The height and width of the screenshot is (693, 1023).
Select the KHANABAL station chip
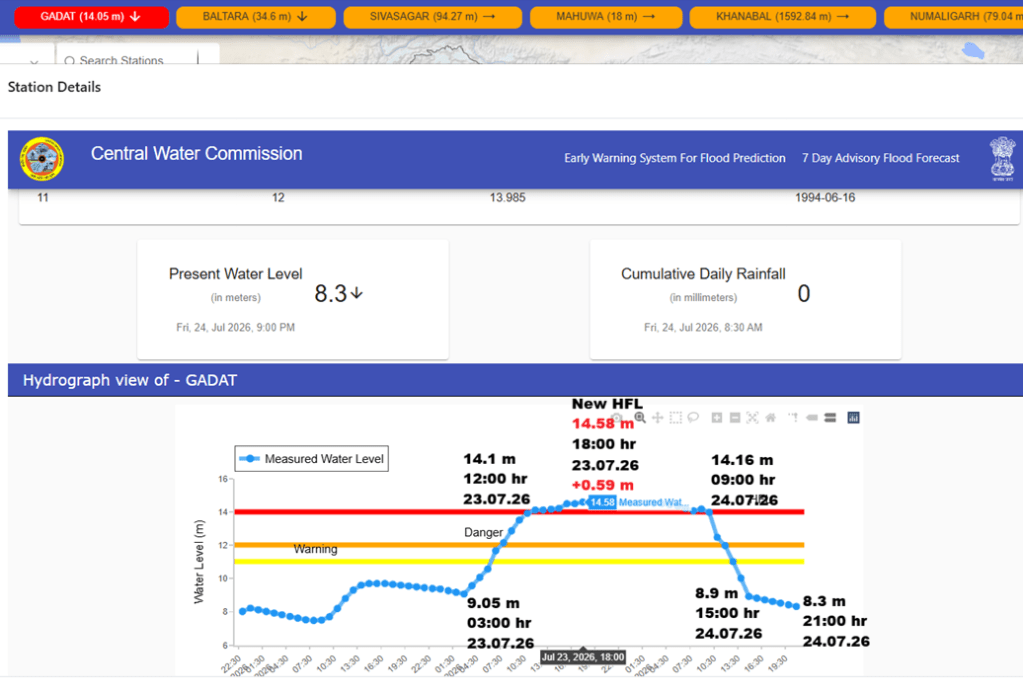[782, 17]
